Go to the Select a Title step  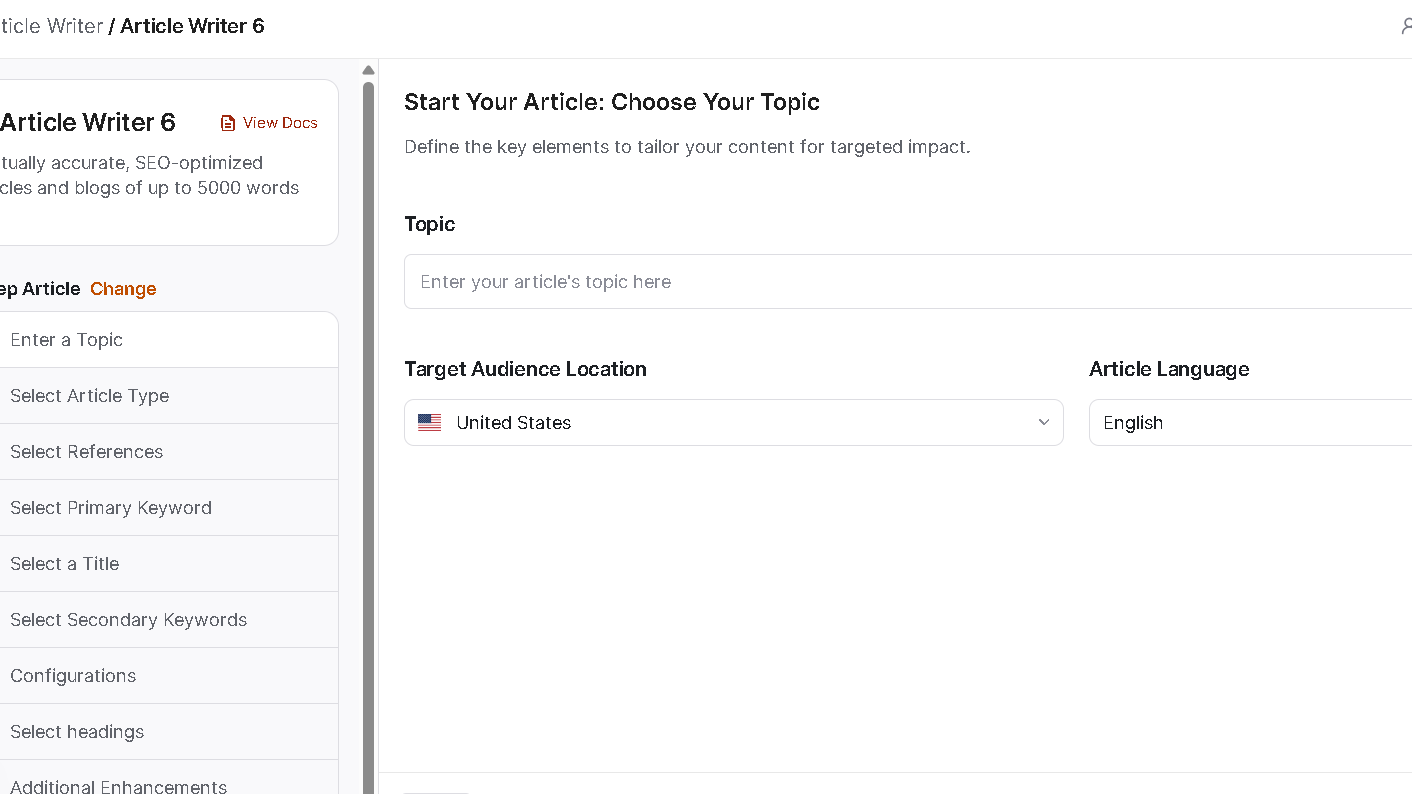(167, 564)
